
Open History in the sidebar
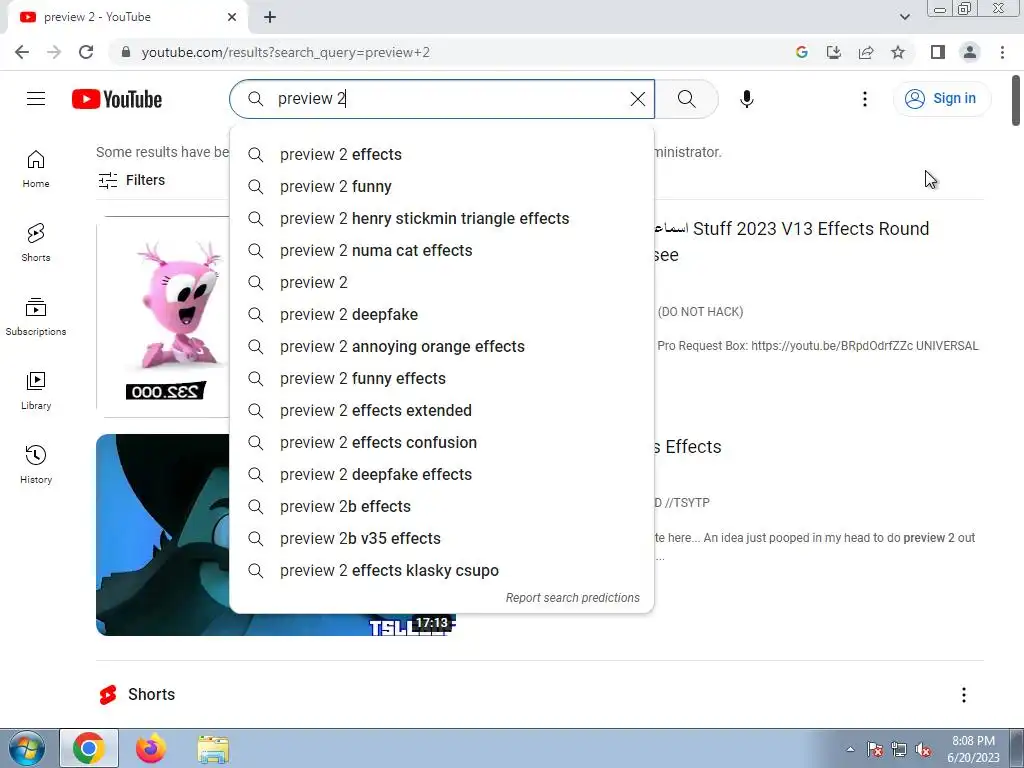pos(36,464)
